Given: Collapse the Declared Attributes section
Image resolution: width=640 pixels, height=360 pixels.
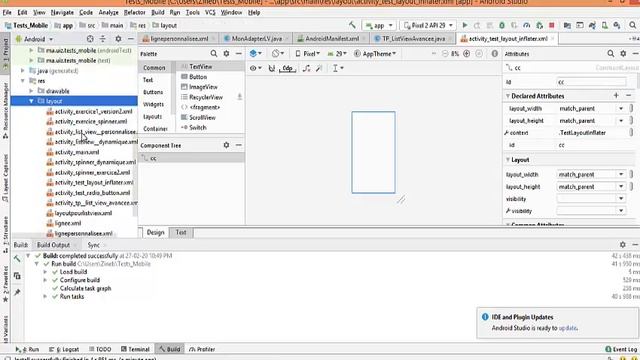Looking at the screenshot, I should [508, 96].
